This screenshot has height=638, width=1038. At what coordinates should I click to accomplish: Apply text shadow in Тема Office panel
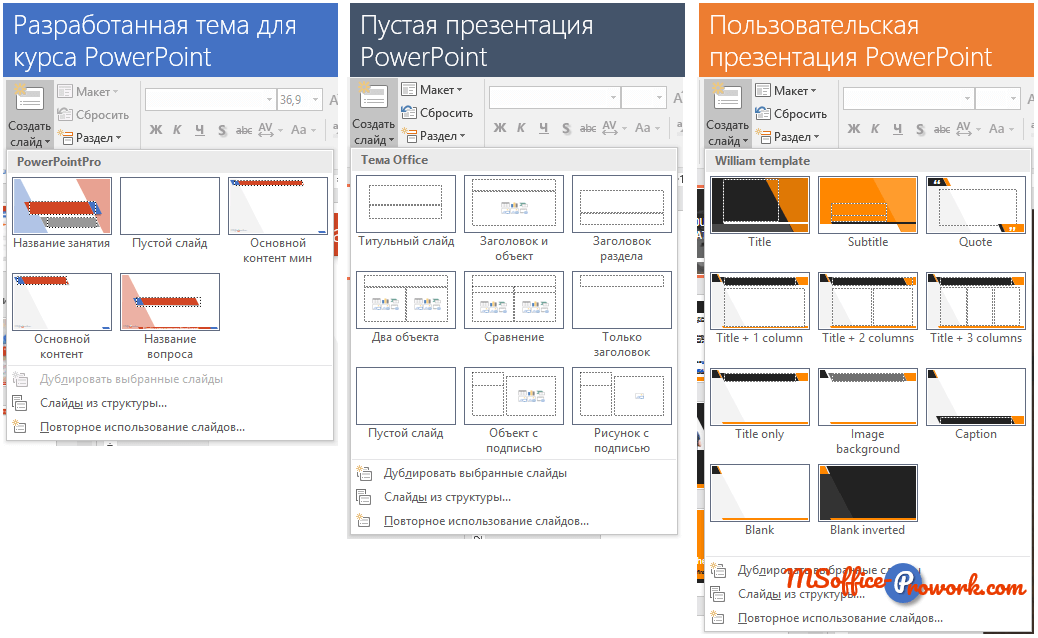click(567, 128)
